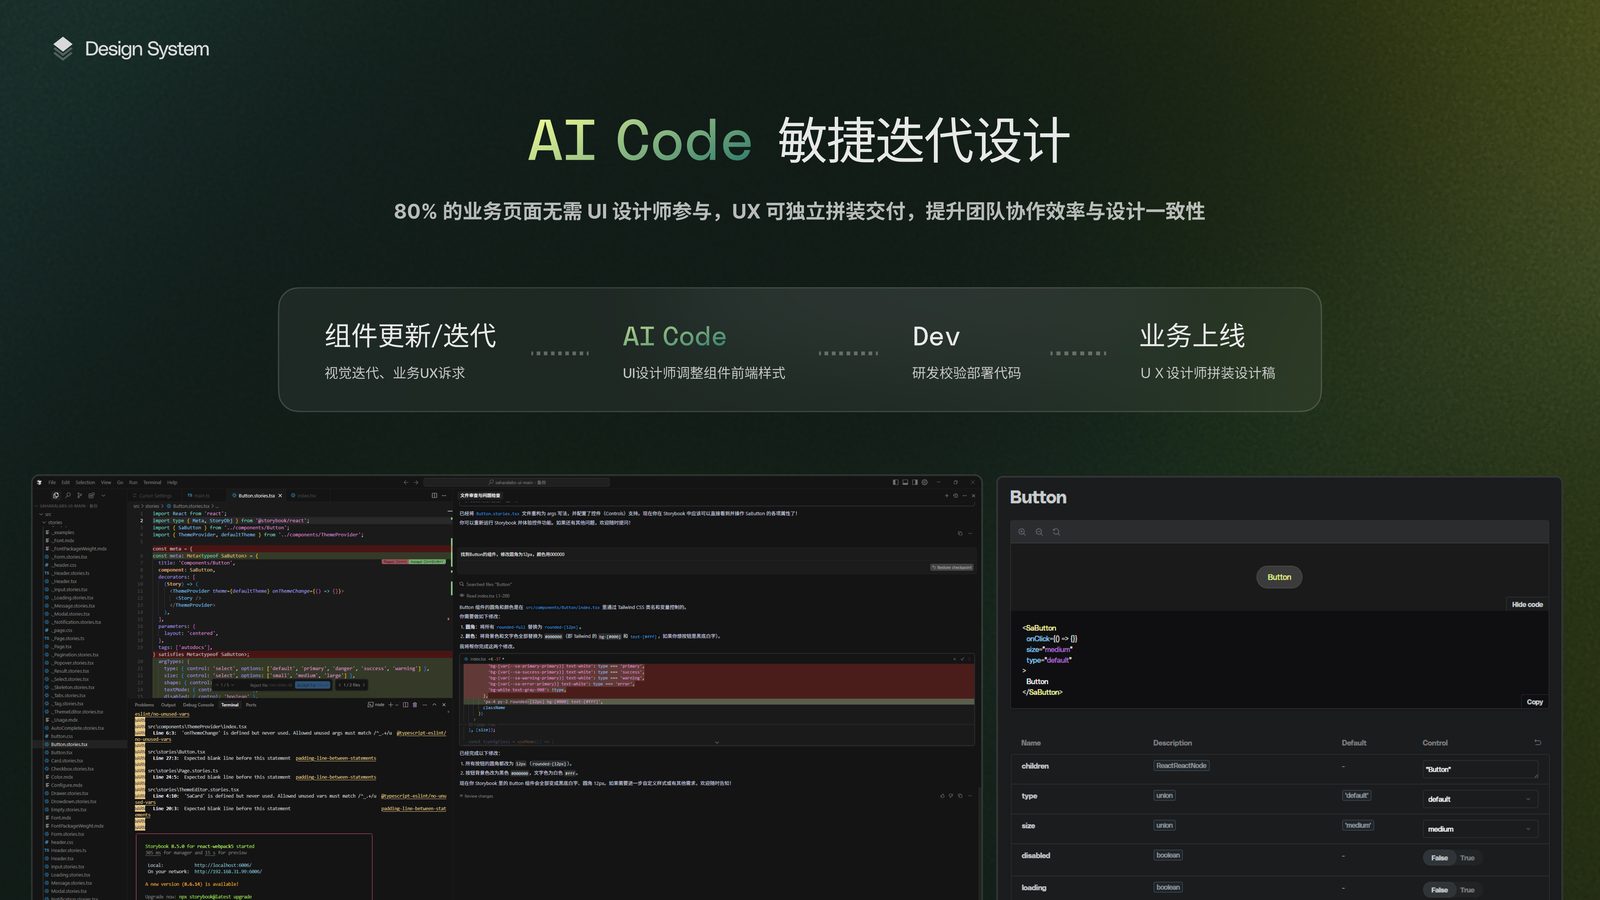Set loading control to True

[x=1467, y=890]
